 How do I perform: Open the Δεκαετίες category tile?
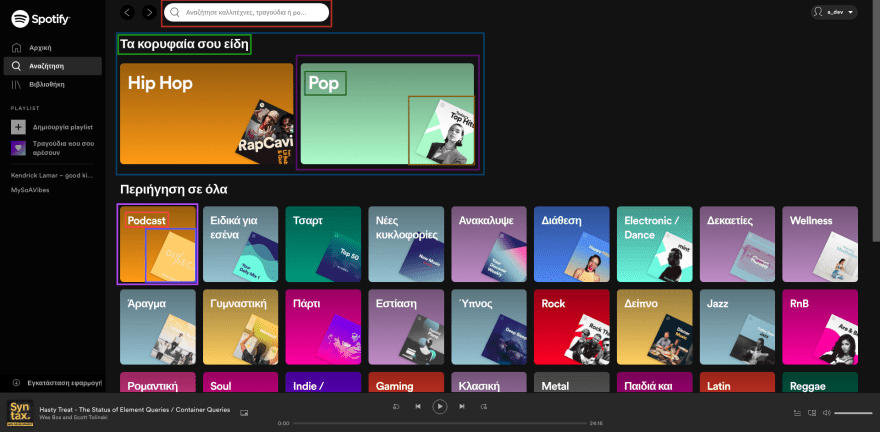(x=737, y=244)
